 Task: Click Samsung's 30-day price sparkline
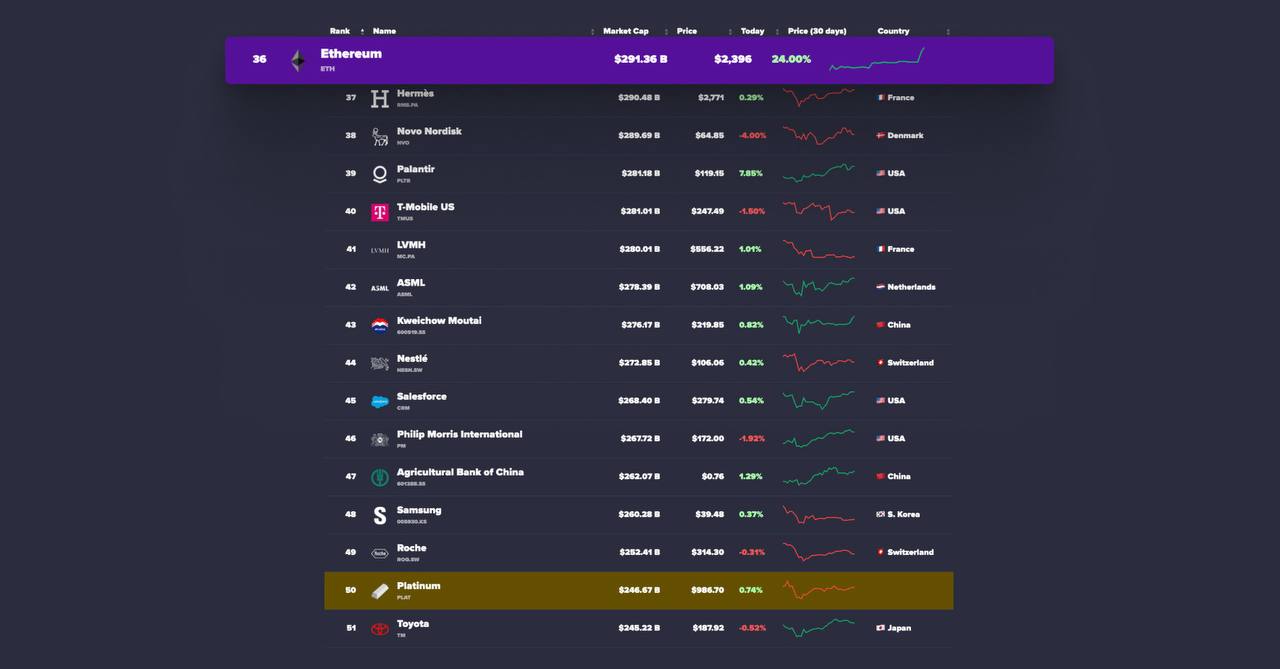[819, 514]
